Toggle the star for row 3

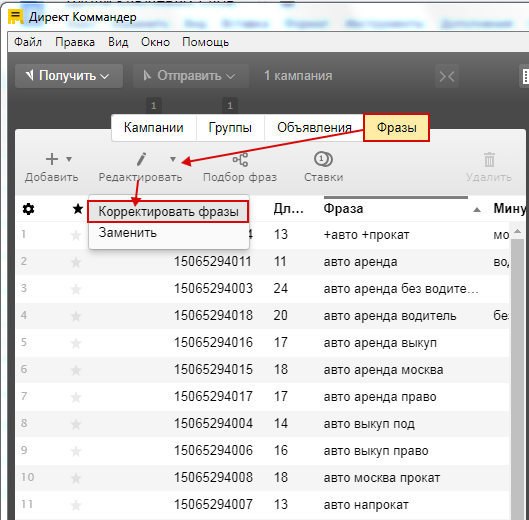(76, 289)
